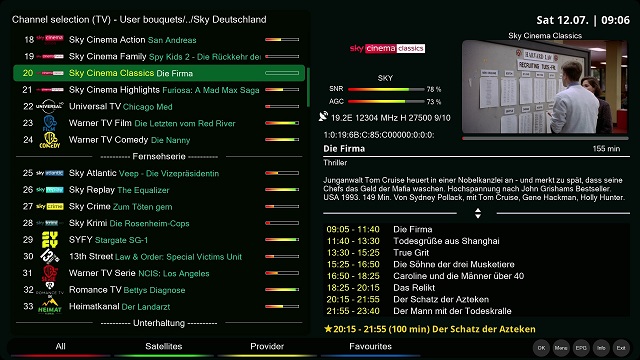The height and width of the screenshot is (360, 640).
Task: Select Warner TV Film Die Letzten row
Action: (159, 123)
